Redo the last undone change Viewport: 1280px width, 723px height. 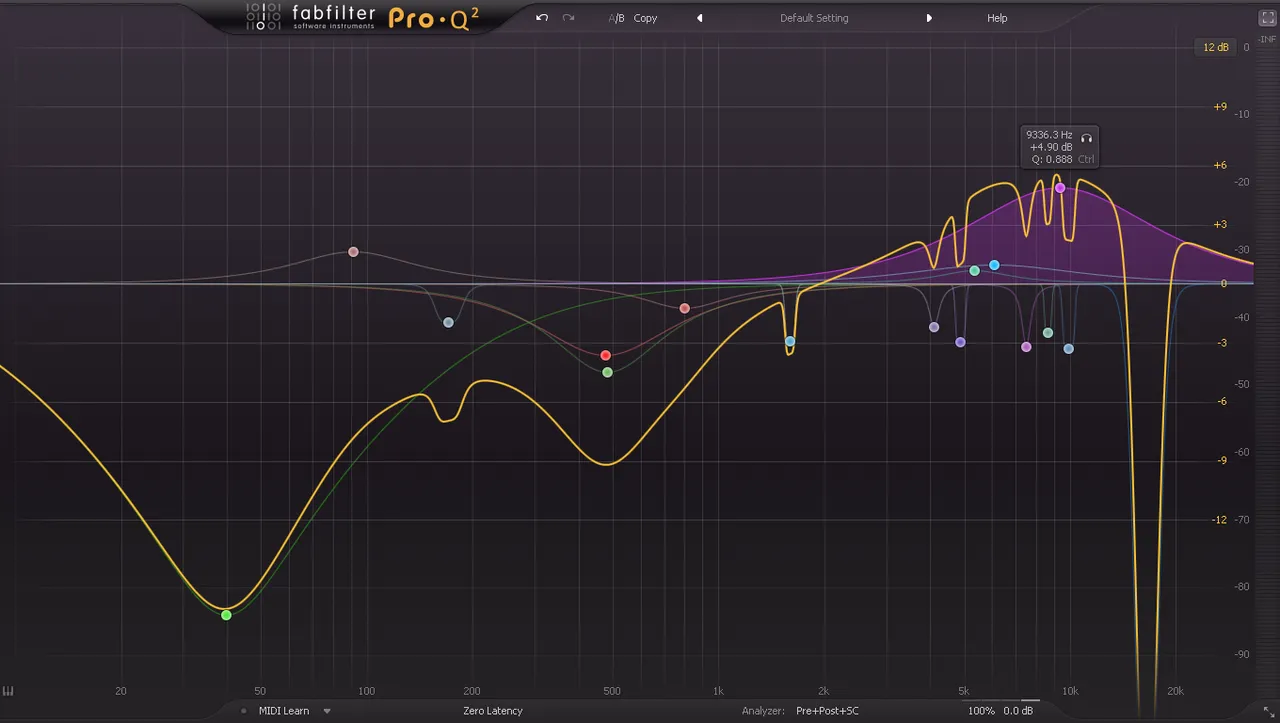tap(569, 18)
